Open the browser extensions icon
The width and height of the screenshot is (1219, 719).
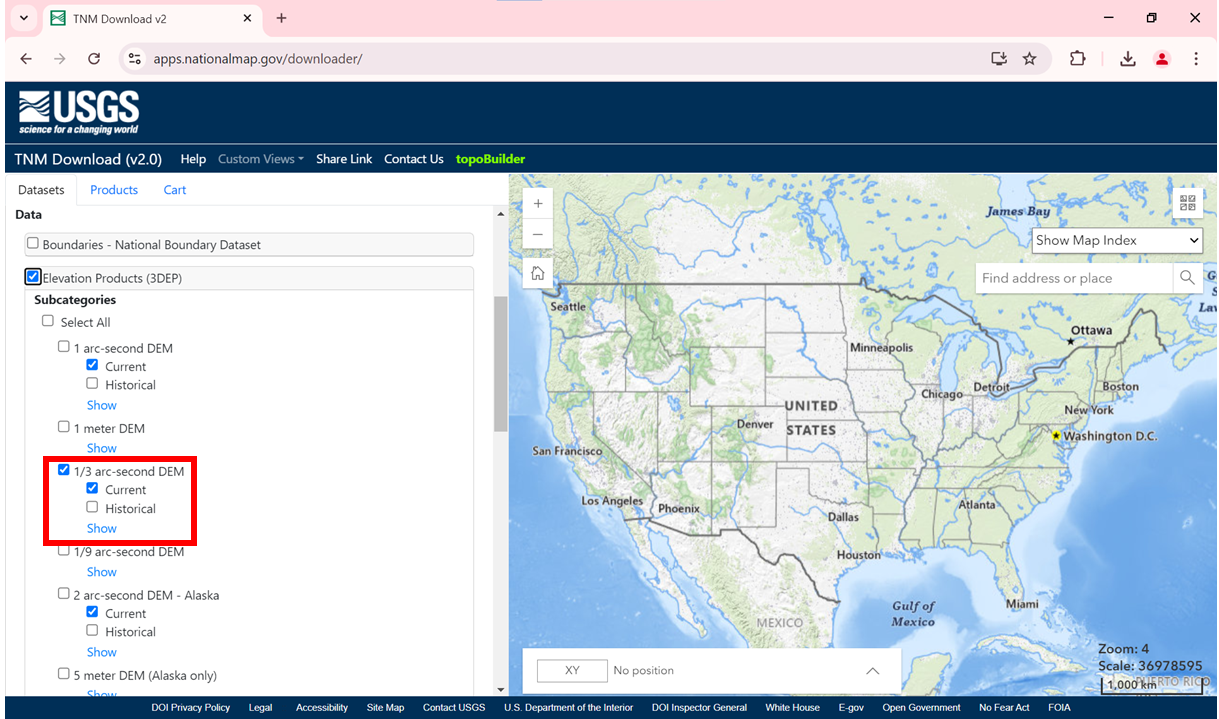1077,59
